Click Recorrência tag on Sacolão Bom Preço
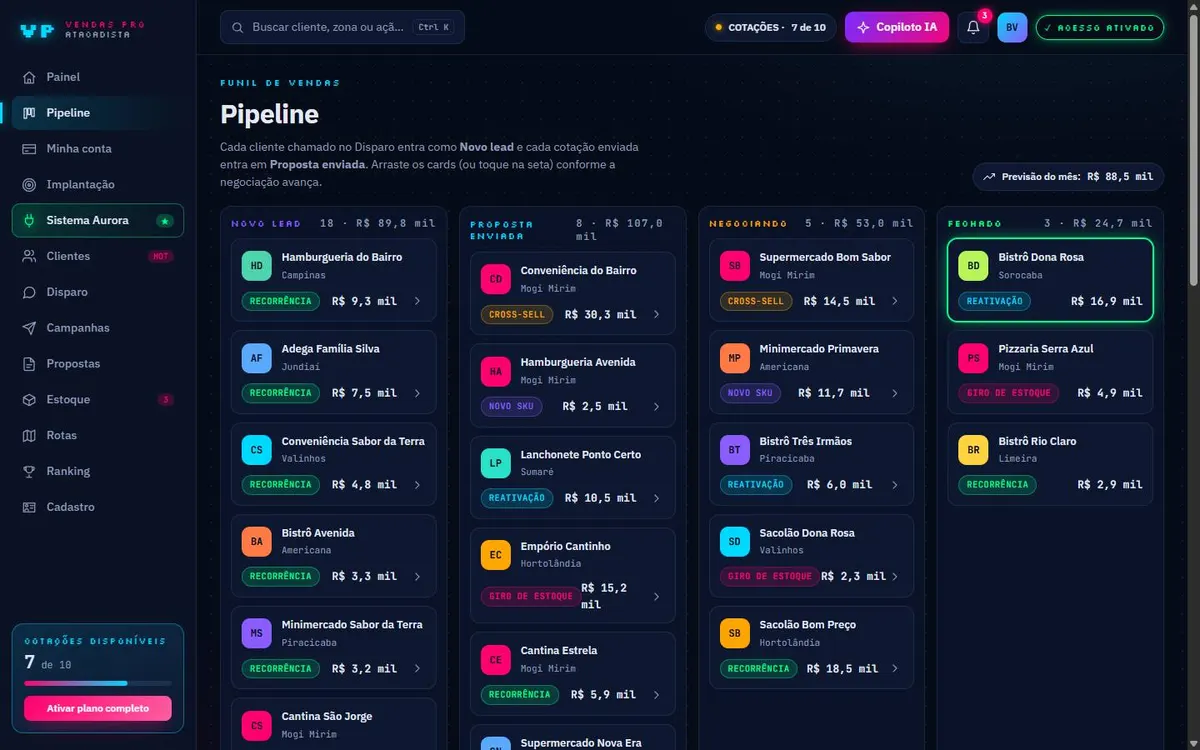1200x750 pixels. [x=759, y=669]
